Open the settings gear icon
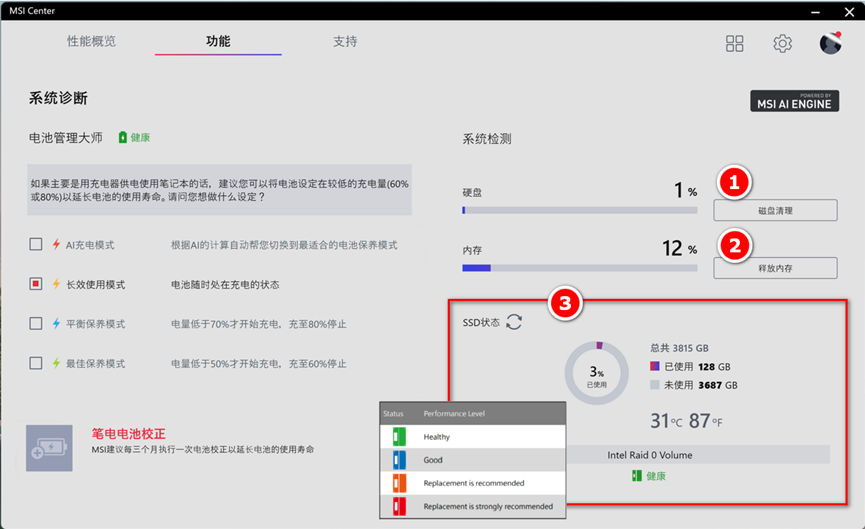Image resolution: width=865 pixels, height=529 pixels. (x=782, y=43)
